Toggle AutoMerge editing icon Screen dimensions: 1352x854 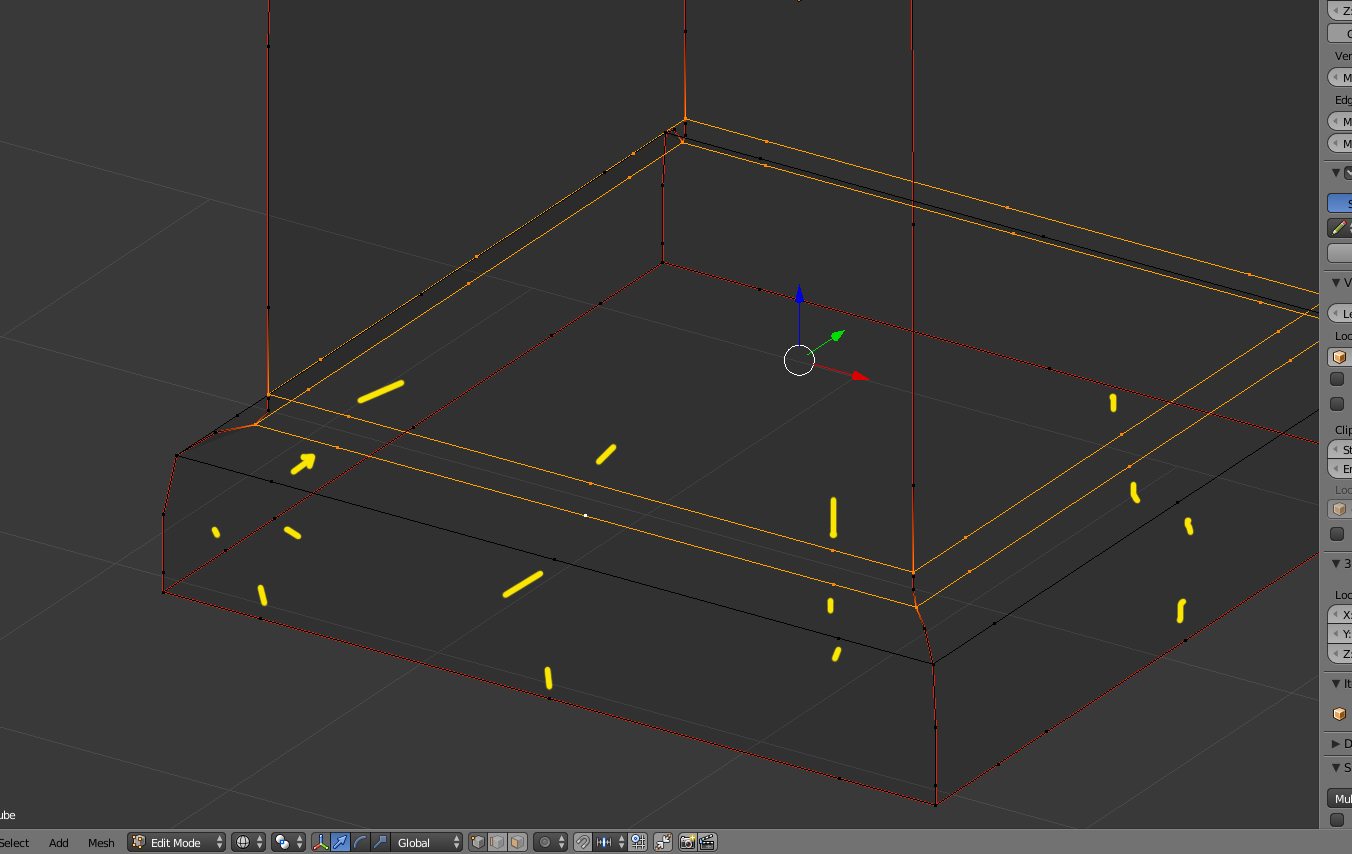coord(663,843)
